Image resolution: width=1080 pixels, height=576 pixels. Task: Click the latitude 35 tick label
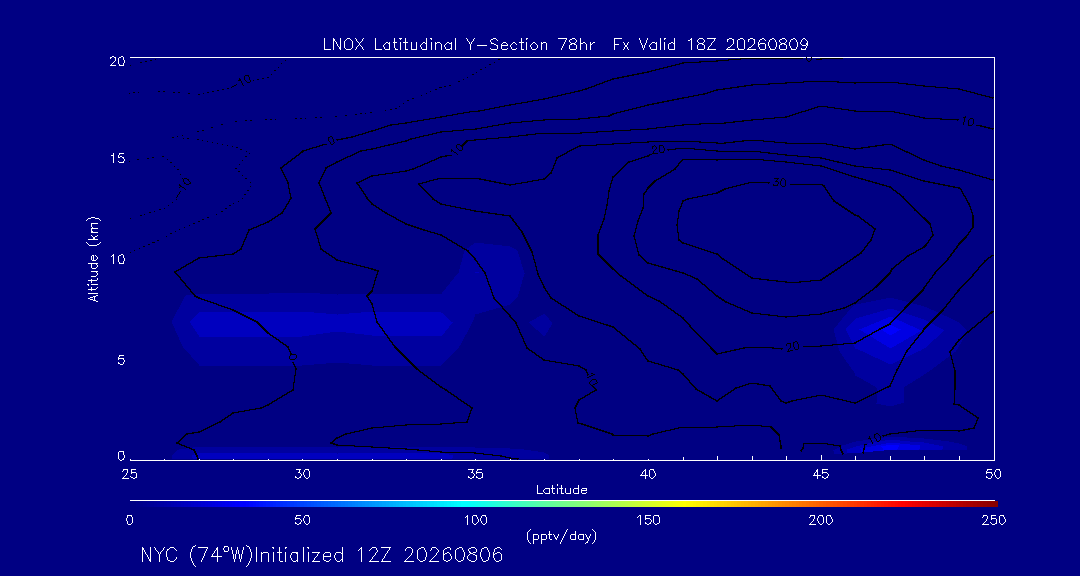click(x=475, y=473)
